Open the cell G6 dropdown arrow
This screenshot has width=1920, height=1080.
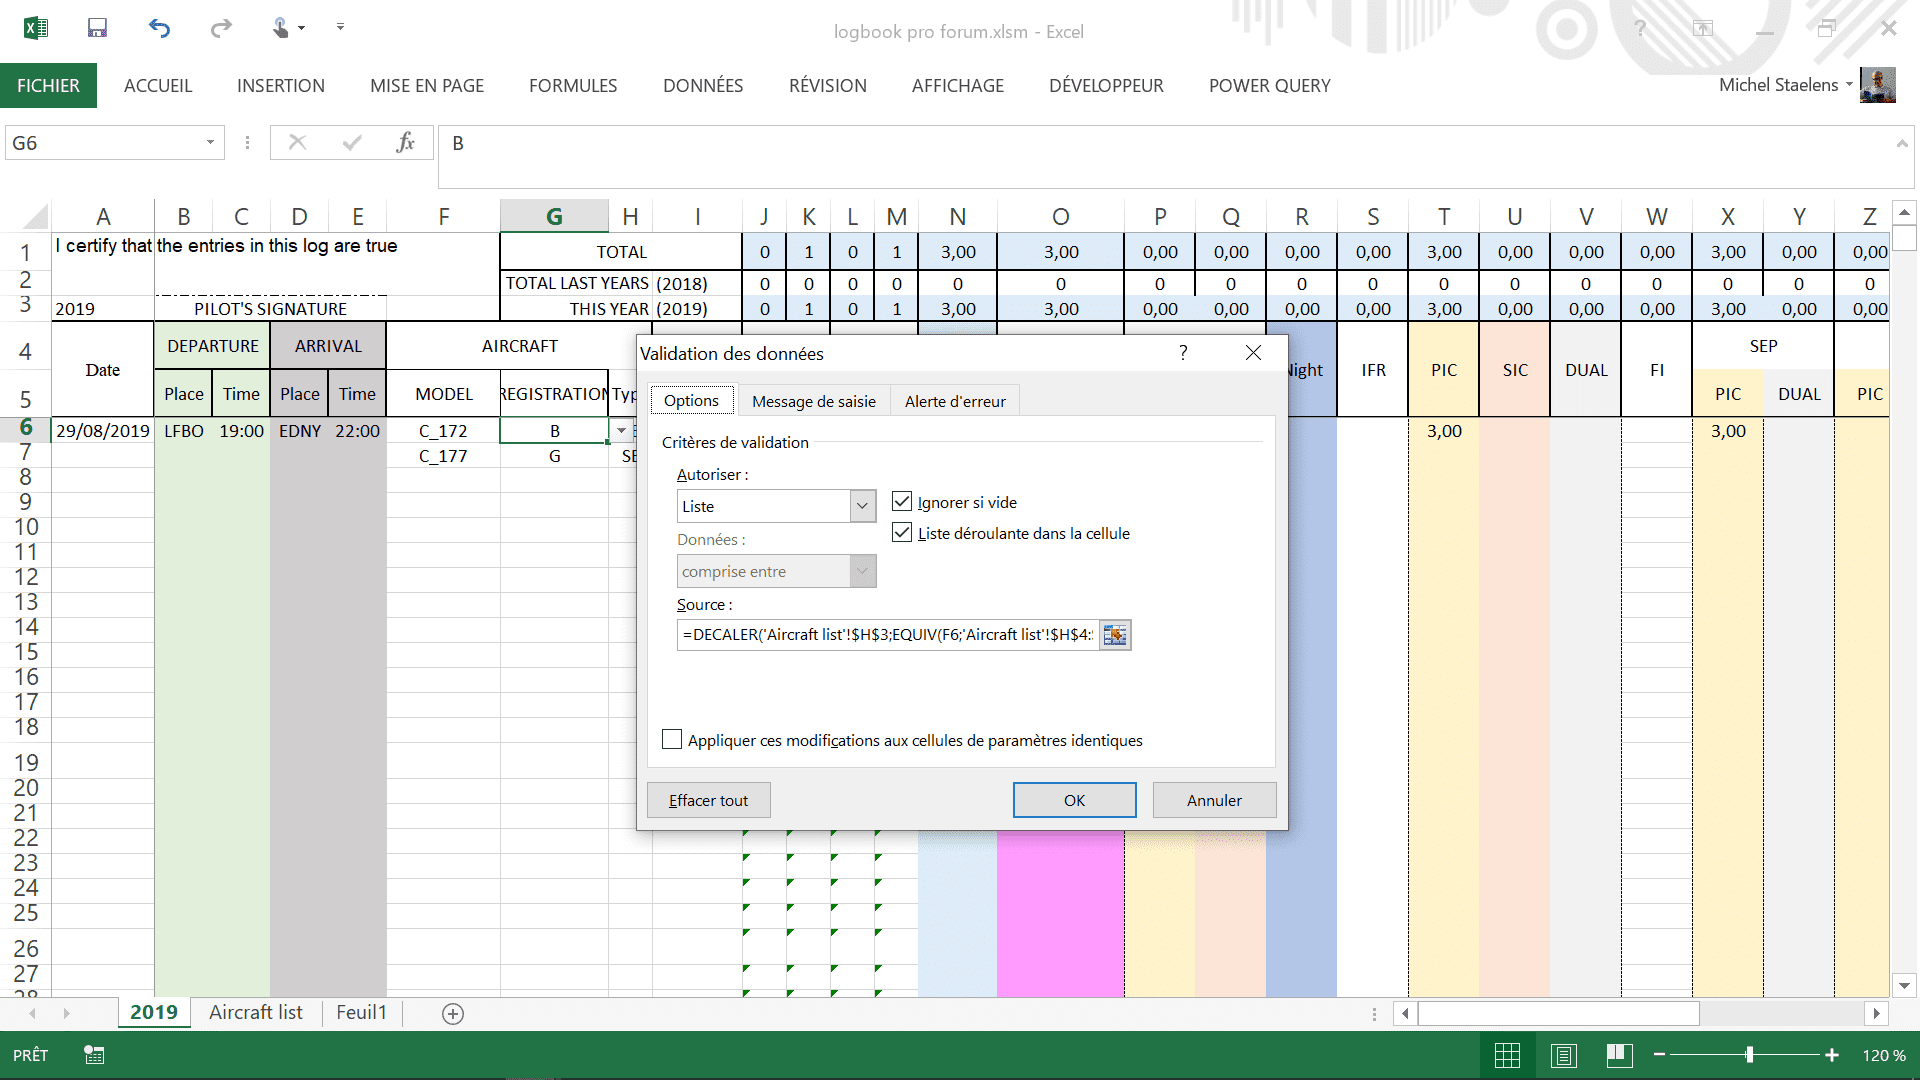tap(621, 431)
